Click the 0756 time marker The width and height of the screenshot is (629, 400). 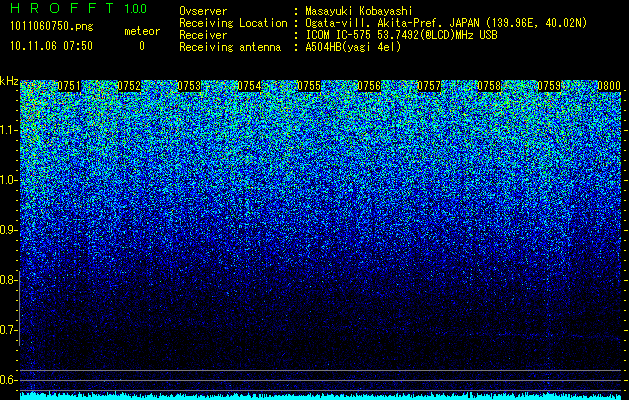[369, 86]
